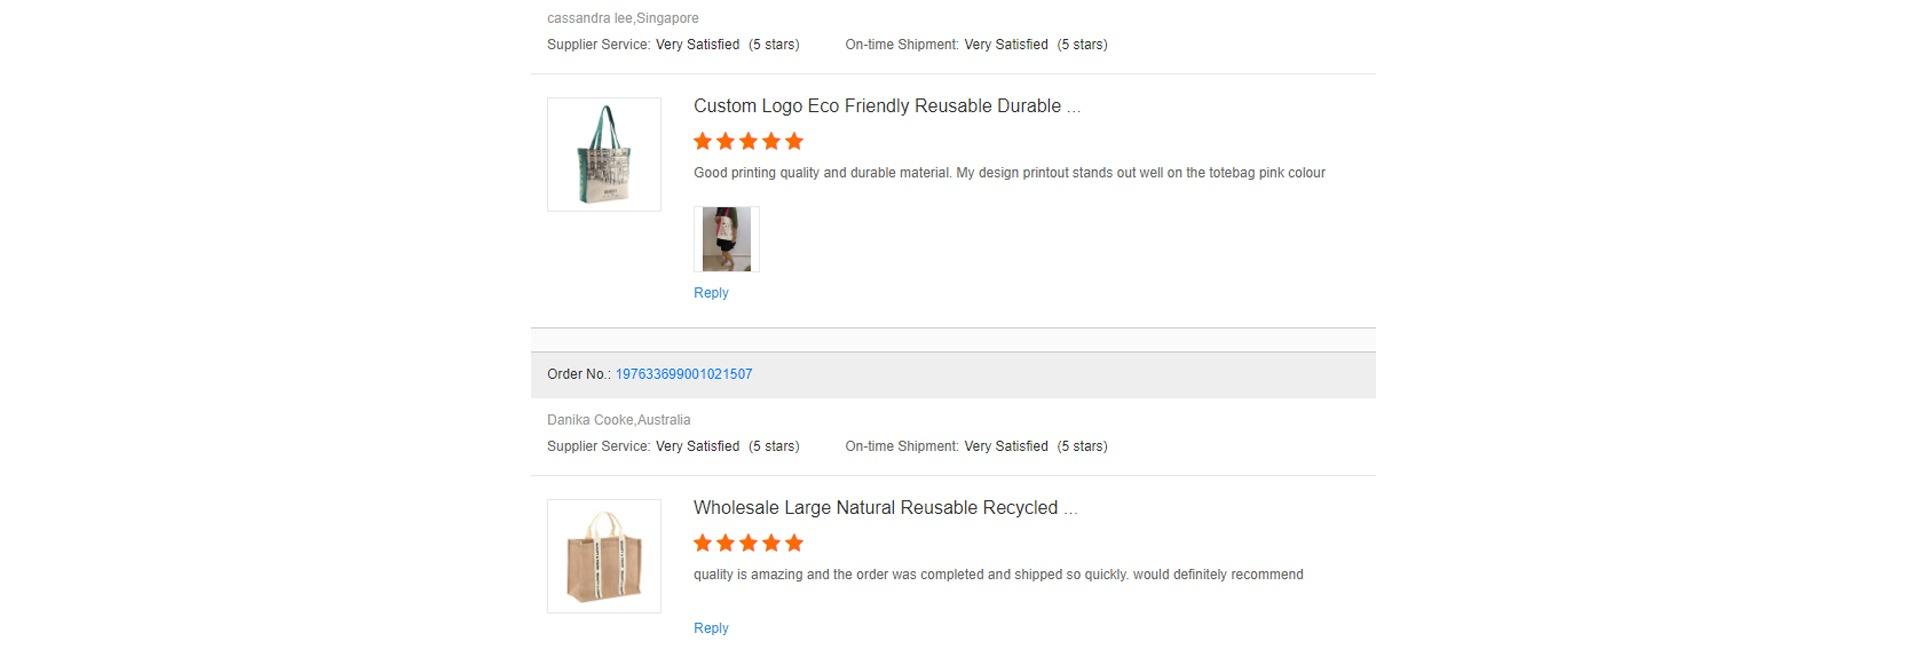Click the first star of the Wholesale Large review rating
The width and height of the screenshot is (1920, 649).
[x=703, y=543]
